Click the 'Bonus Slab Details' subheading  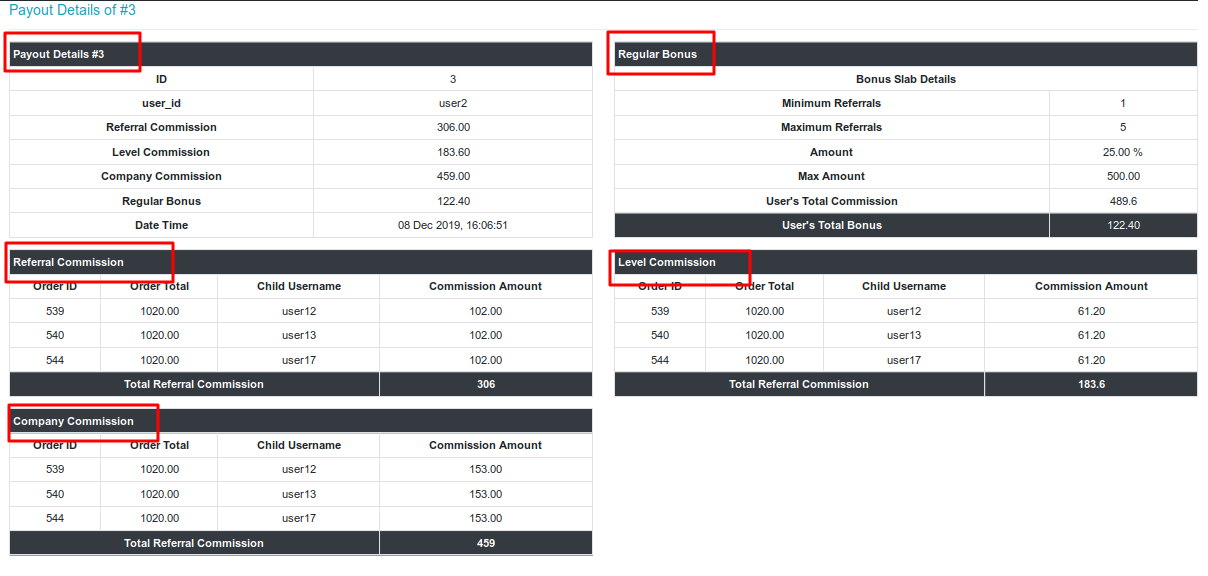(x=905, y=79)
